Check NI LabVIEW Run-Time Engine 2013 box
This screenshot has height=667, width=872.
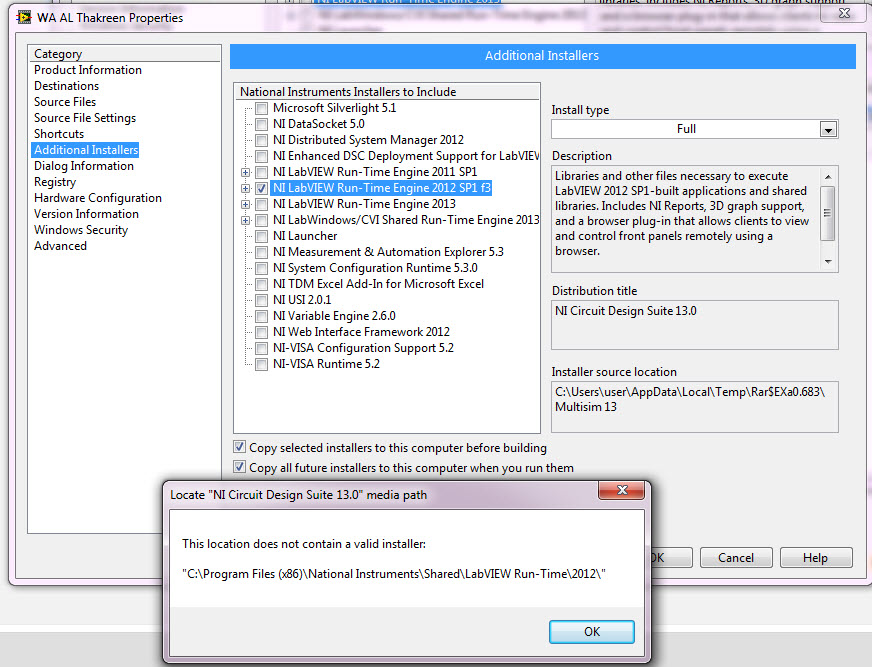tap(261, 205)
